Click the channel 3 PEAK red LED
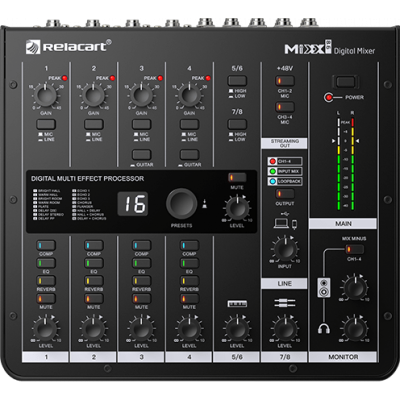This screenshot has width=400, height=400. (160, 78)
